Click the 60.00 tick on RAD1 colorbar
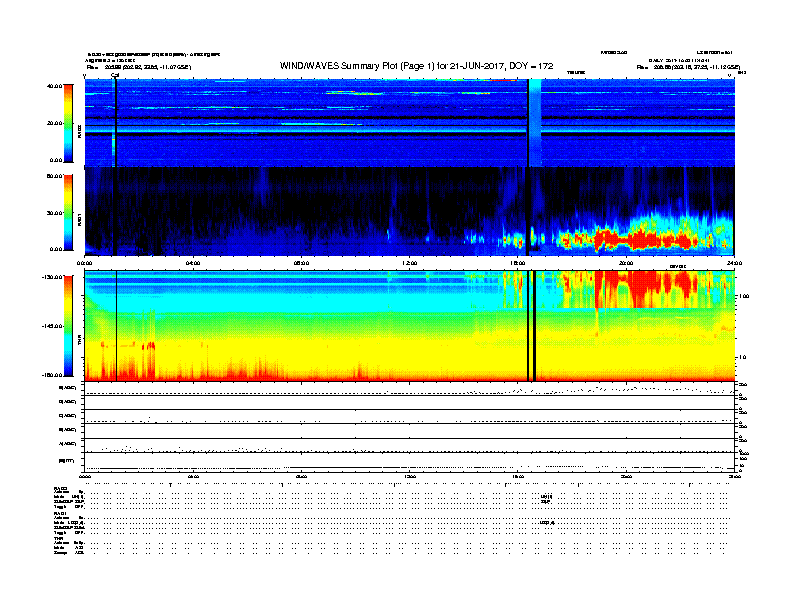Image resolution: width=792 pixels, height=612 pixels. pos(54,176)
